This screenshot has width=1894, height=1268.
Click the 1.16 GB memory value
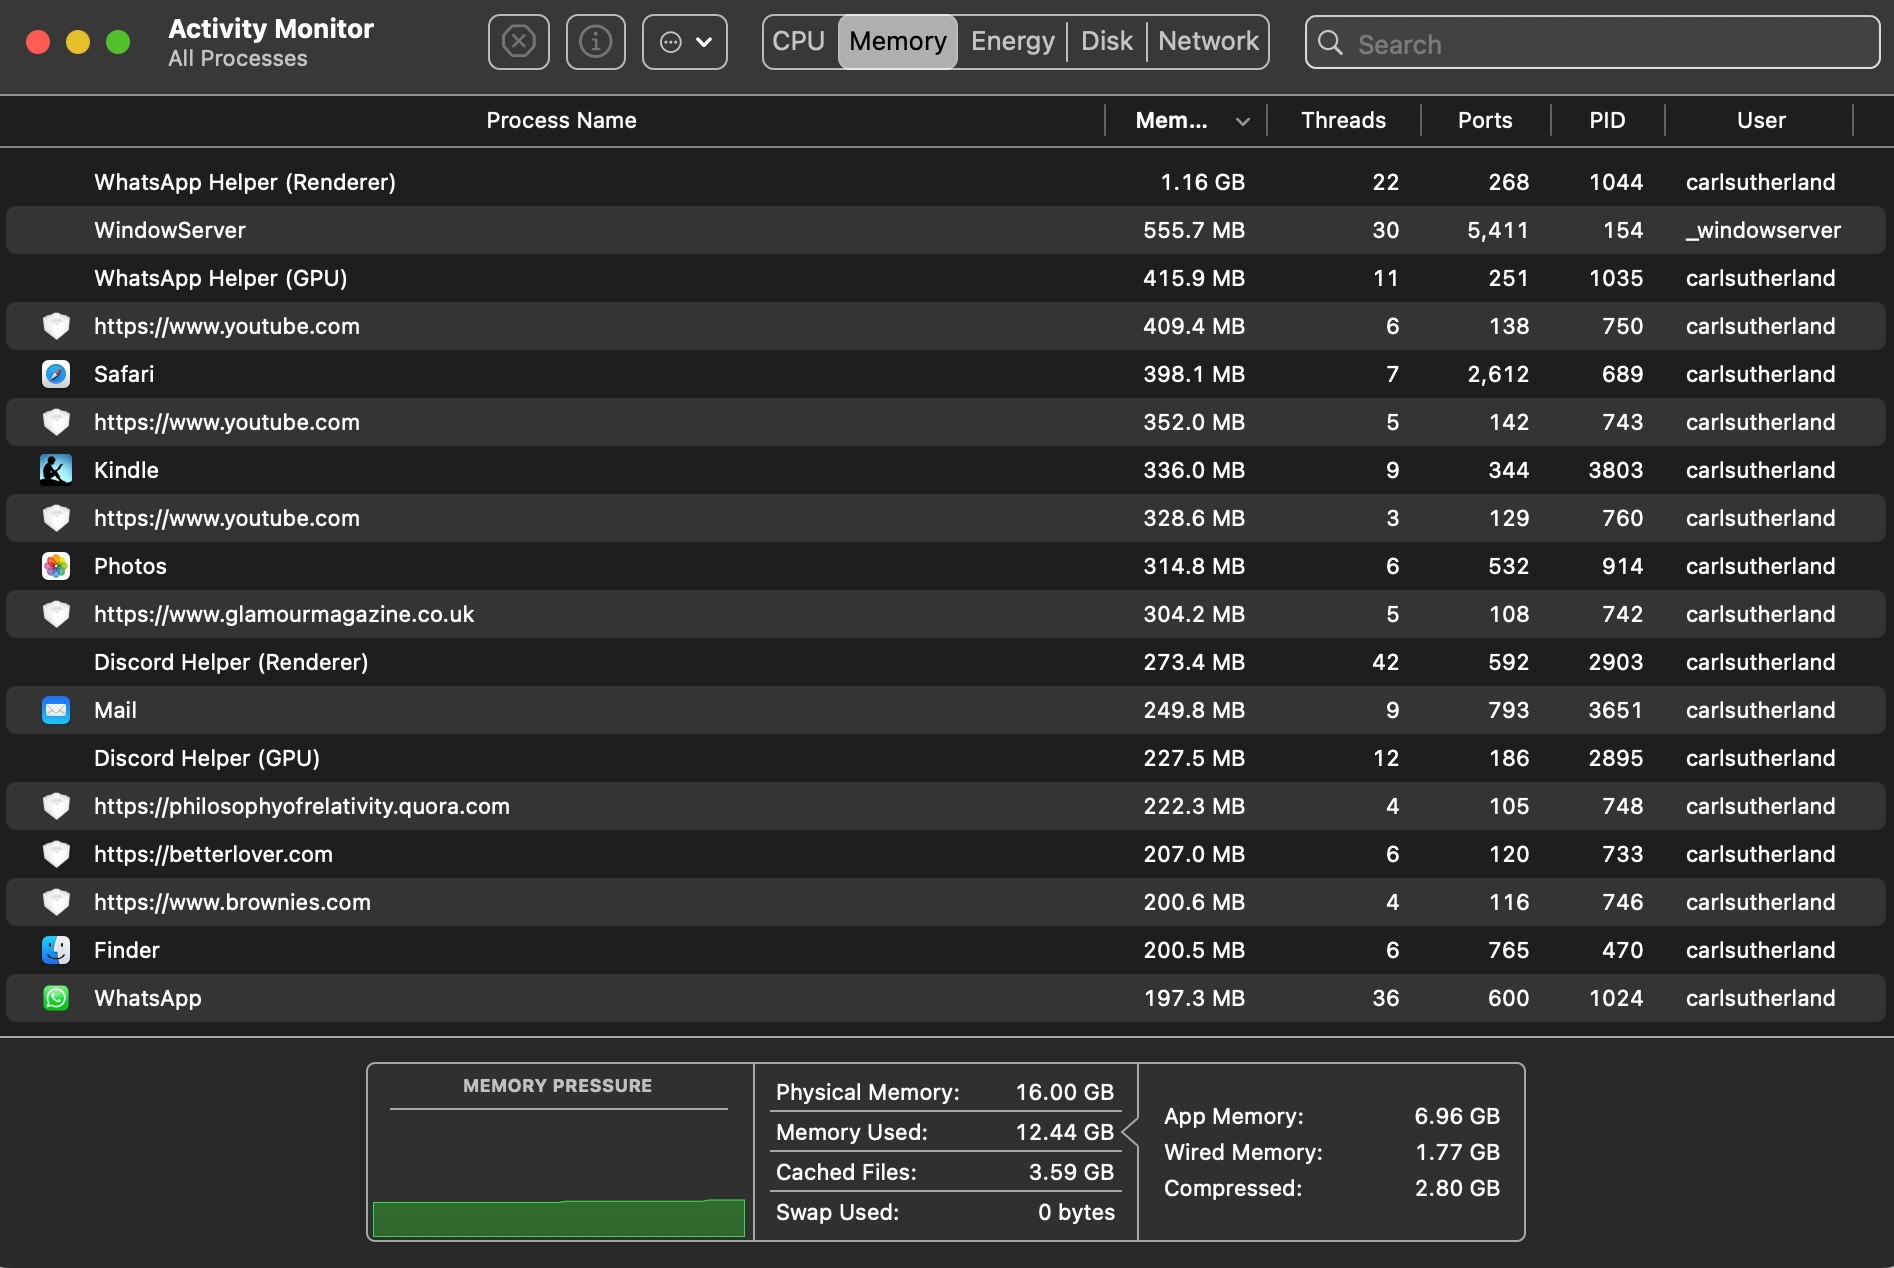[1202, 182]
